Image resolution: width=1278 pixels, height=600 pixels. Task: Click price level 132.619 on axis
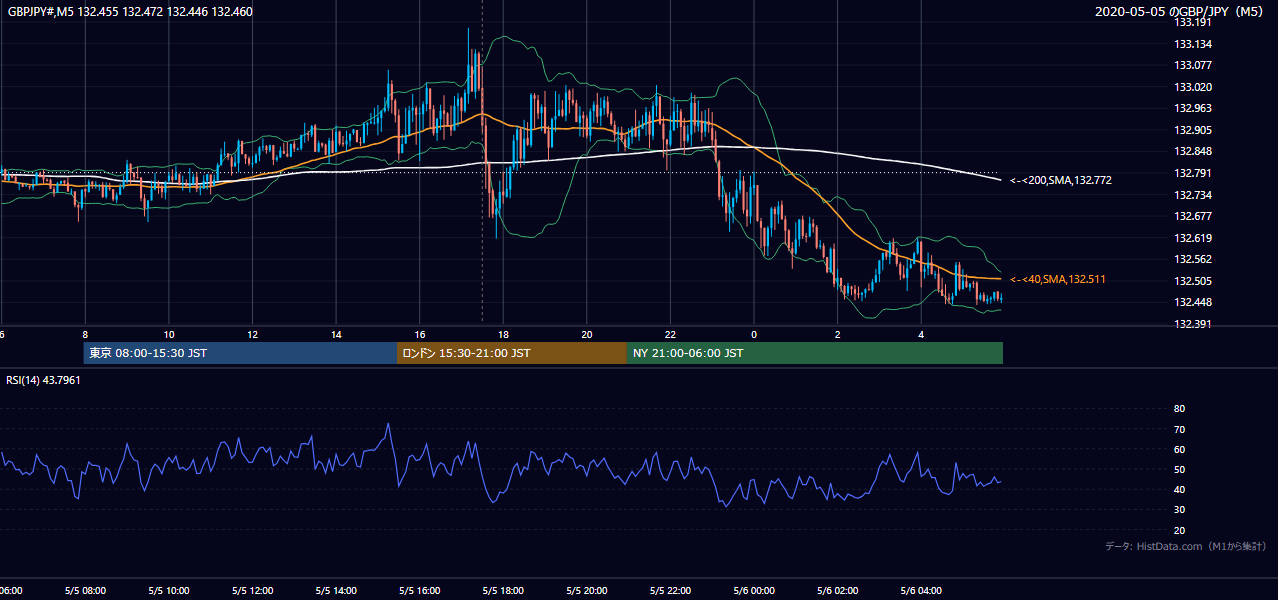[1192, 238]
